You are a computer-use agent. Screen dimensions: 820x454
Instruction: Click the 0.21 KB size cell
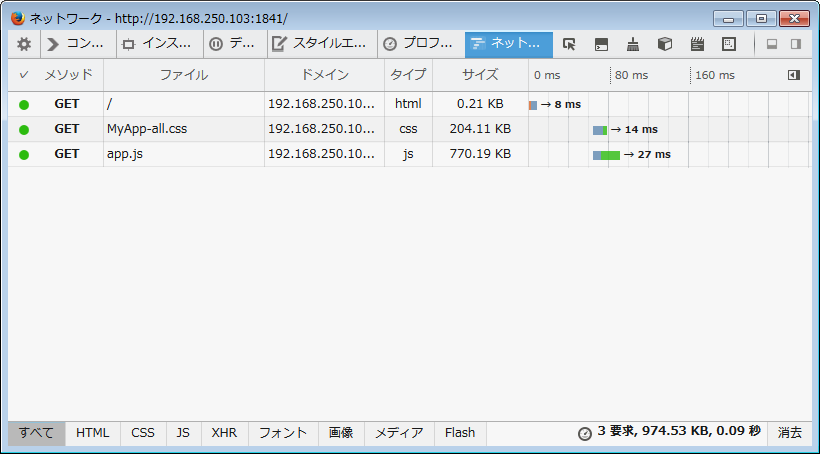coord(480,104)
